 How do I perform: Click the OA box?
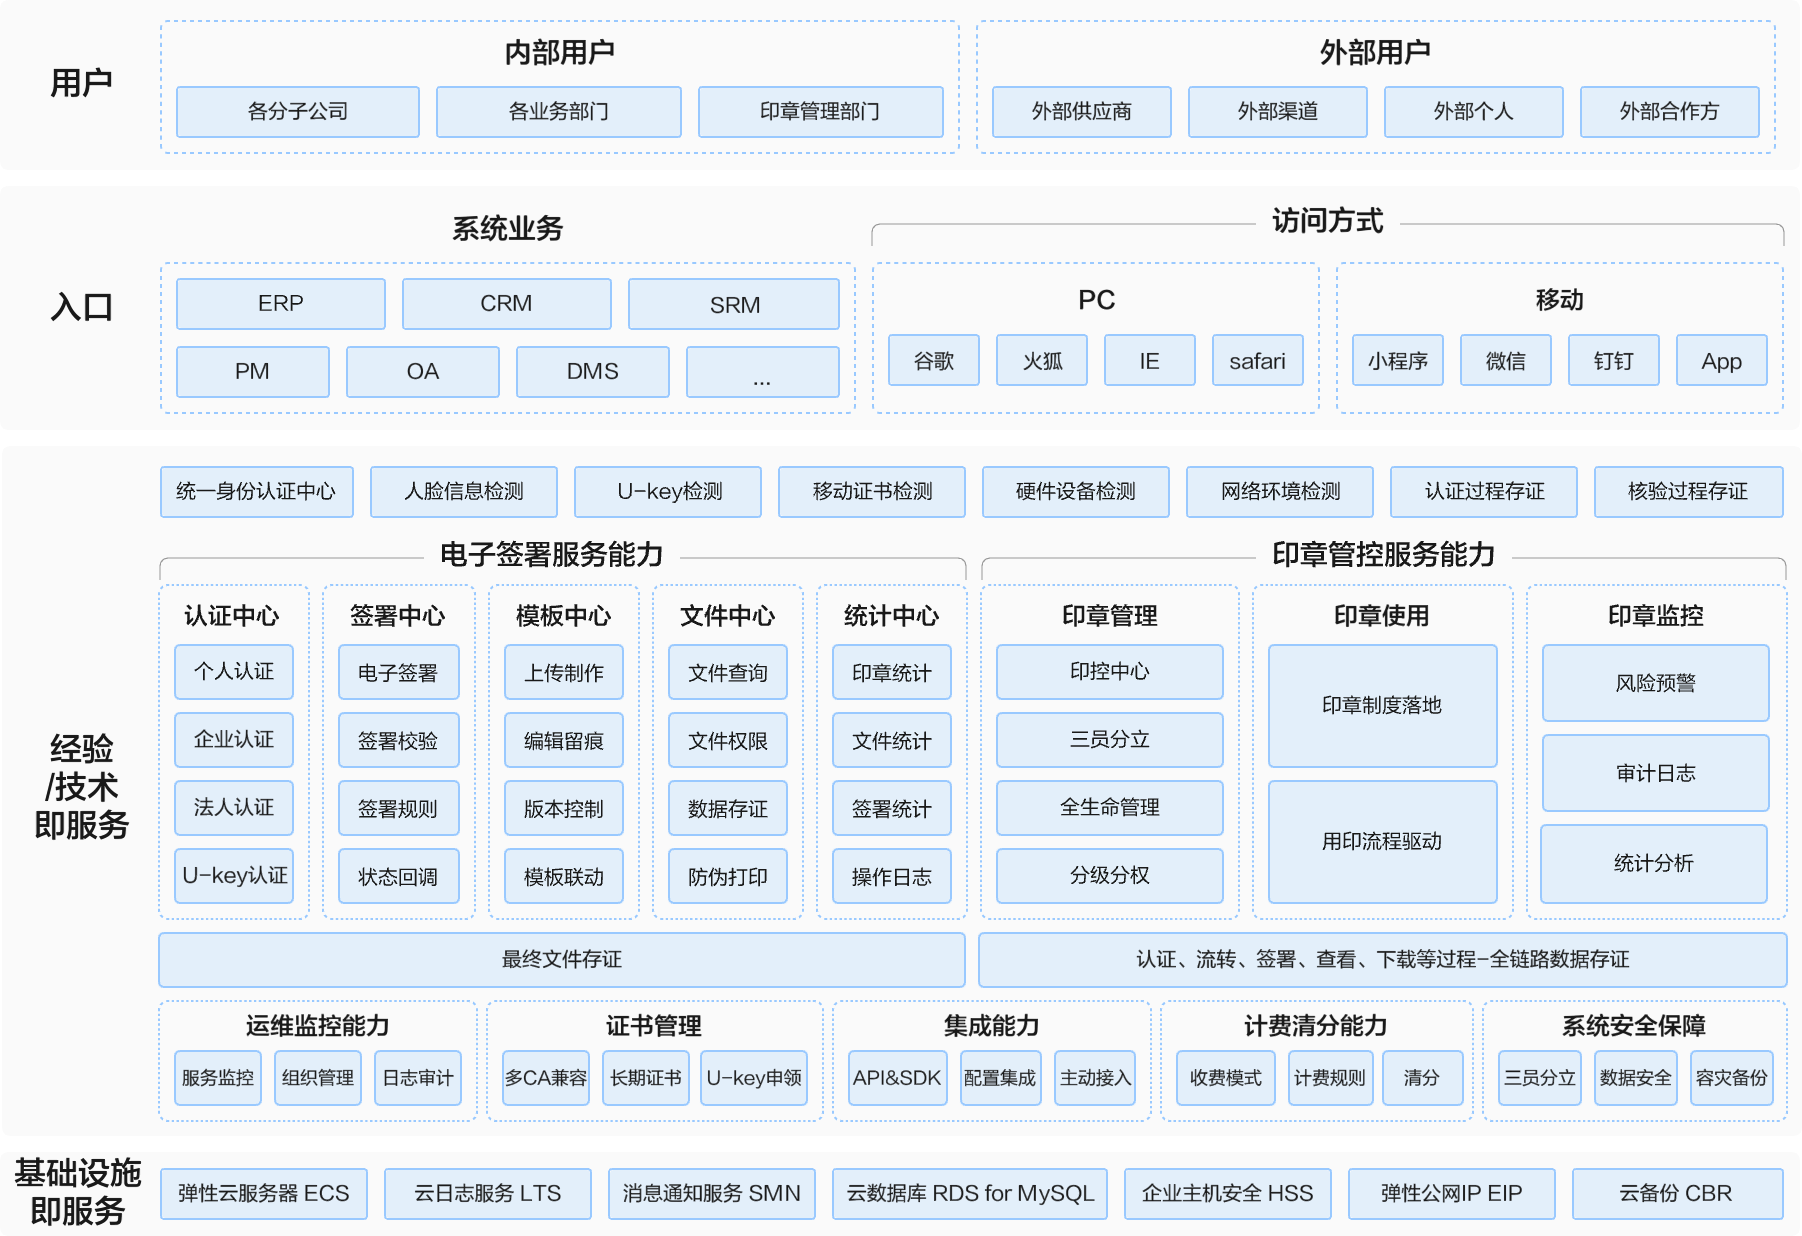point(423,371)
